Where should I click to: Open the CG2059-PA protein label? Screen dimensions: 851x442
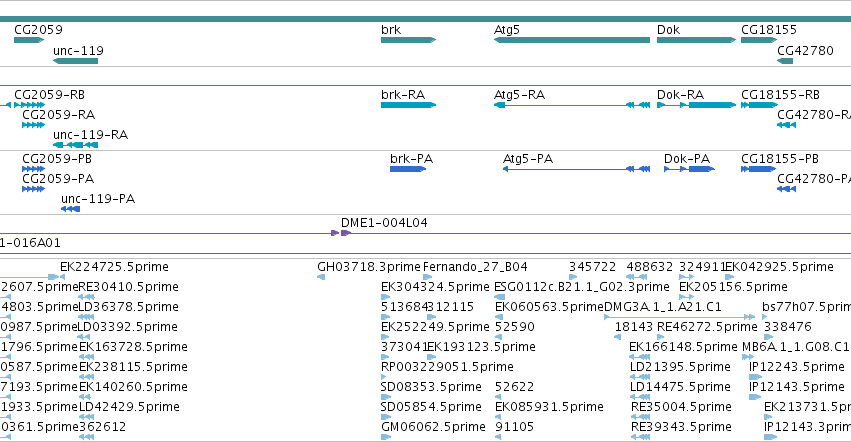[x=58, y=179]
